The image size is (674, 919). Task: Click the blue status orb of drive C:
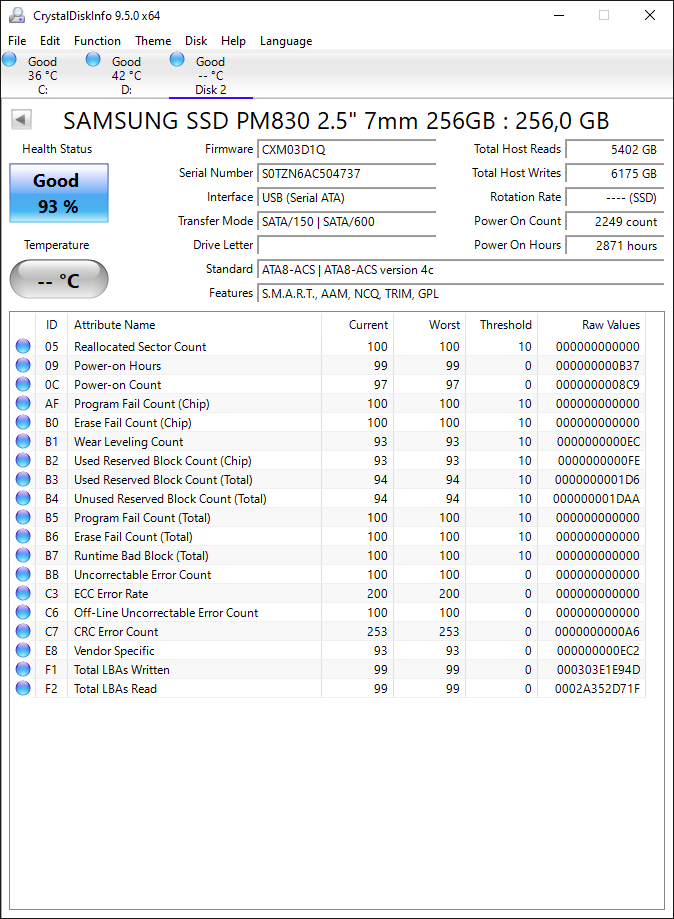click(9, 59)
